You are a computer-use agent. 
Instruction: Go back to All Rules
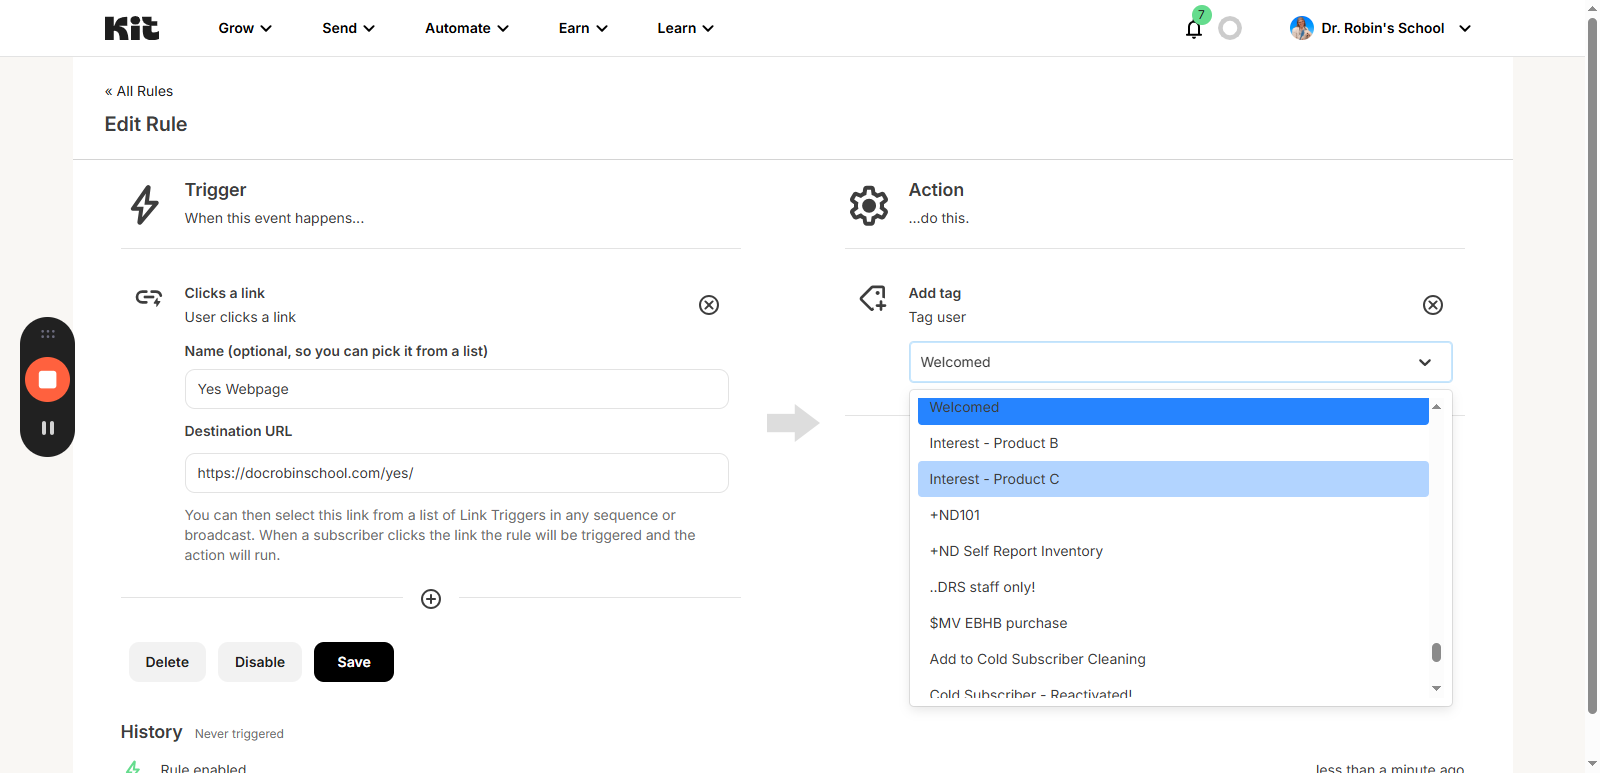(139, 91)
